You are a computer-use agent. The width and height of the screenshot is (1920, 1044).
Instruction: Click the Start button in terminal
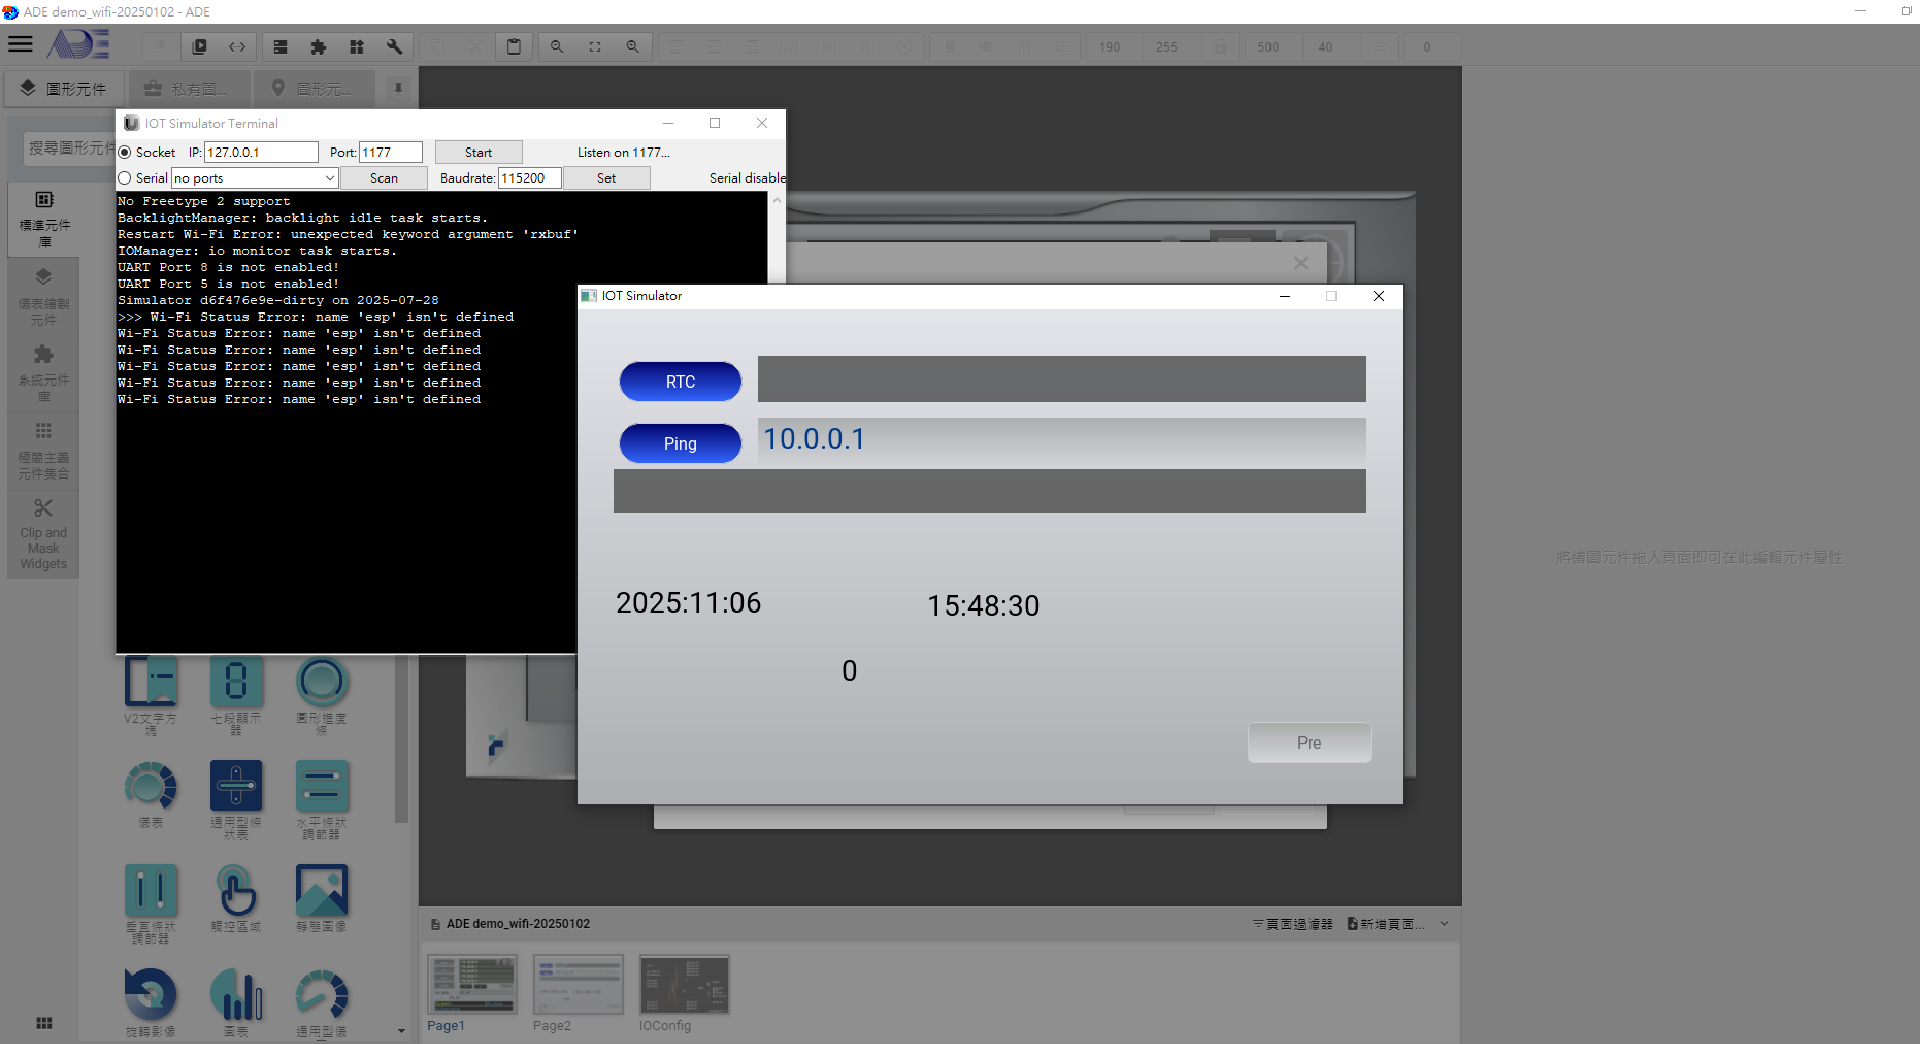coord(478,153)
